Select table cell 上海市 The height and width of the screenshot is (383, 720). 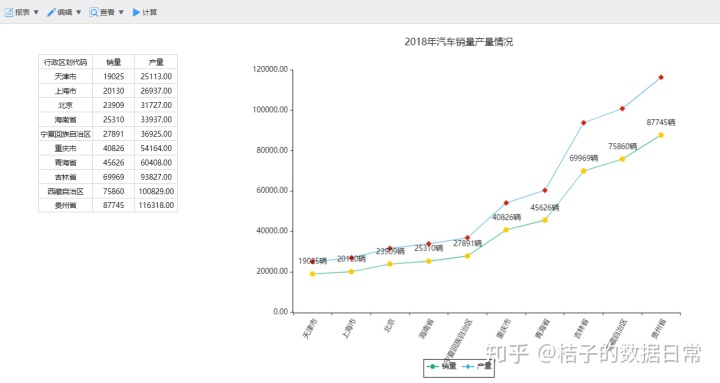click(x=65, y=91)
